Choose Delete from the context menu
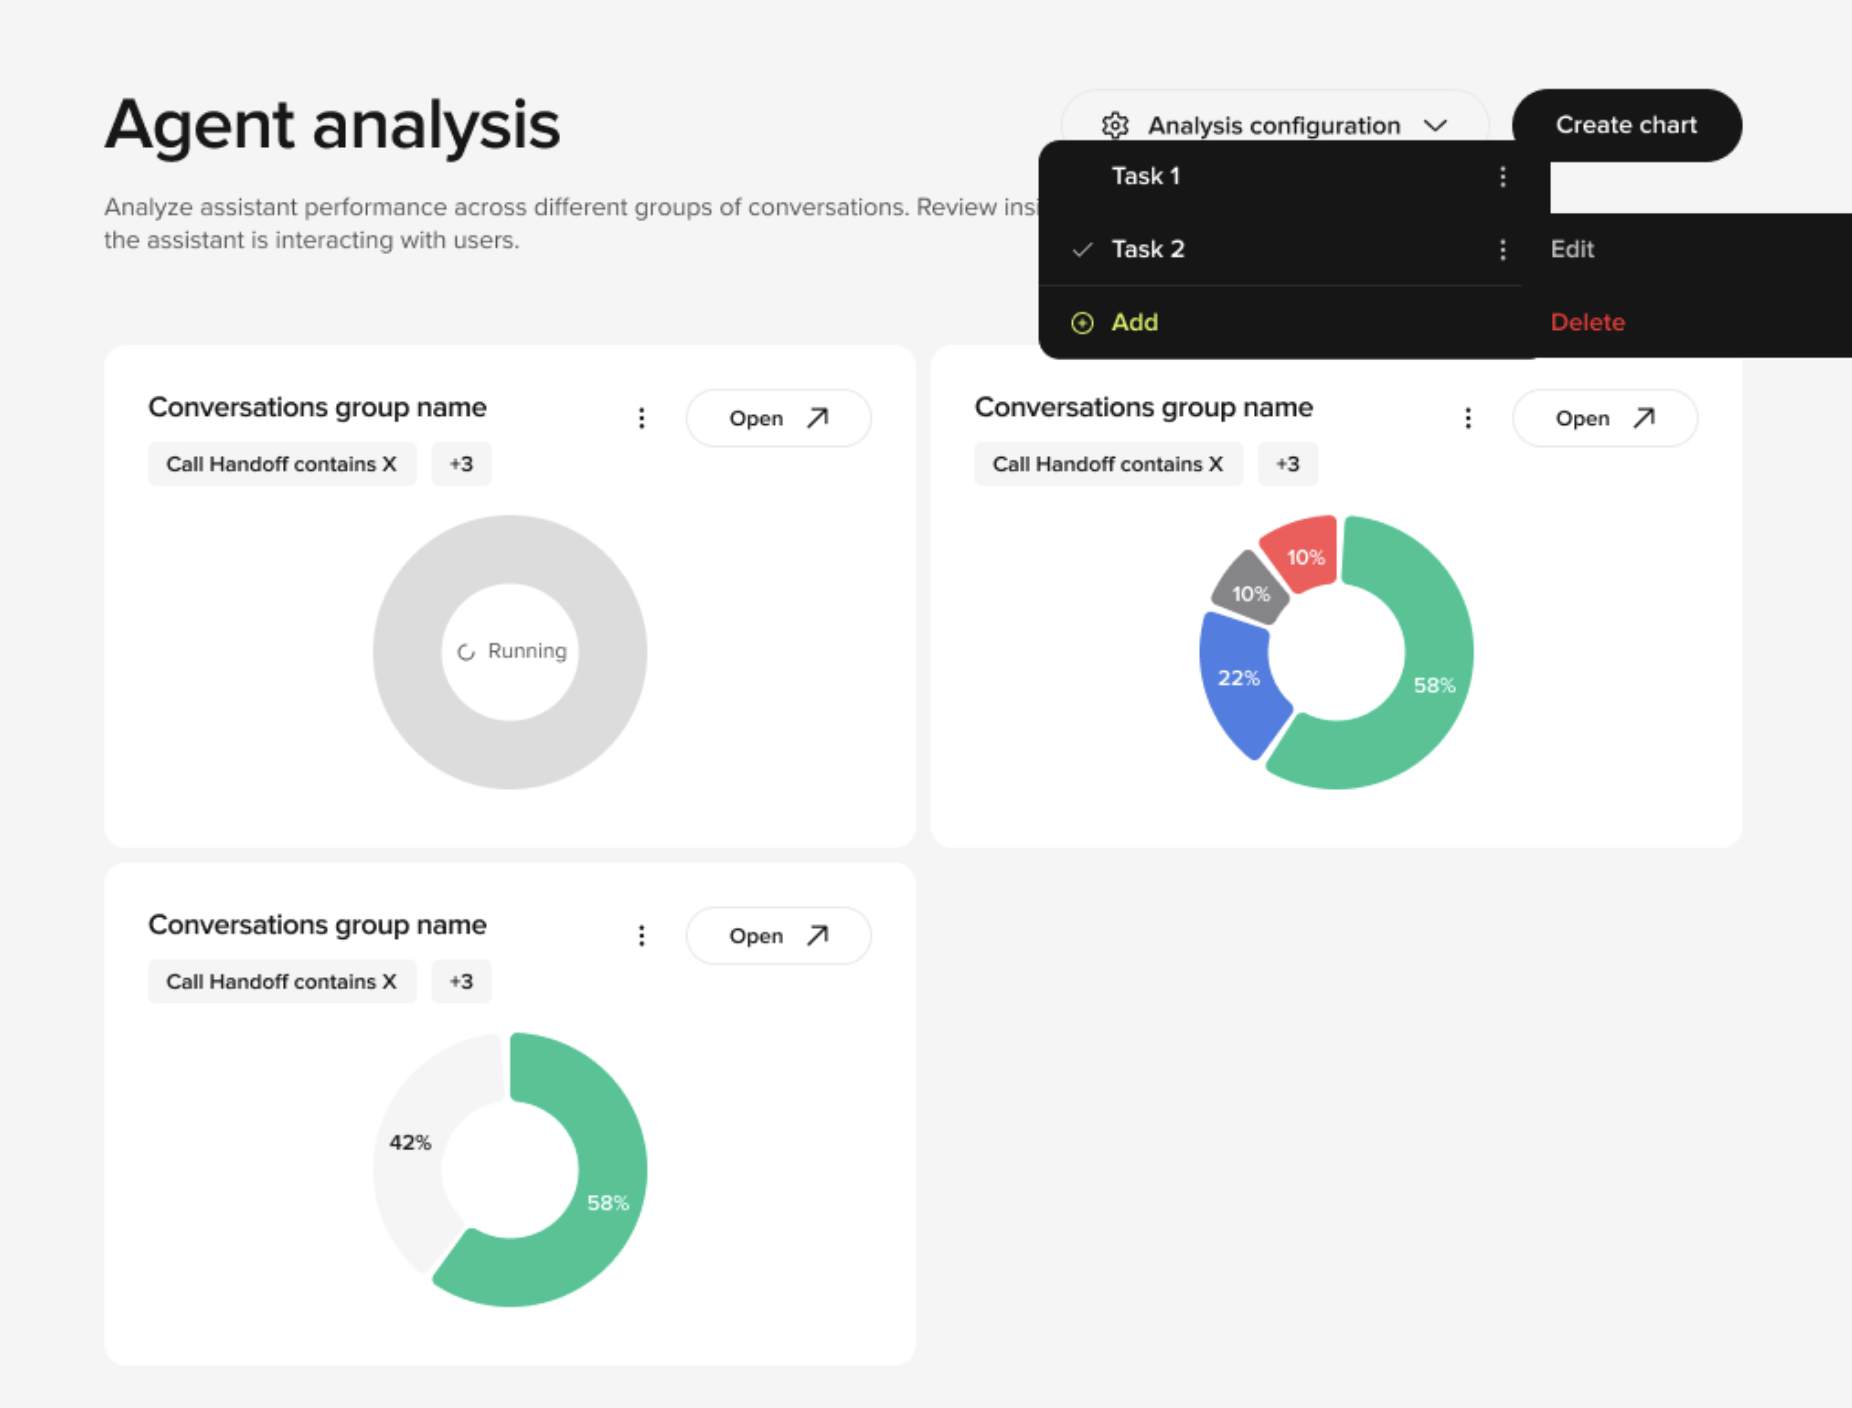Image resolution: width=1852 pixels, height=1408 pixels. (1587, 322)
